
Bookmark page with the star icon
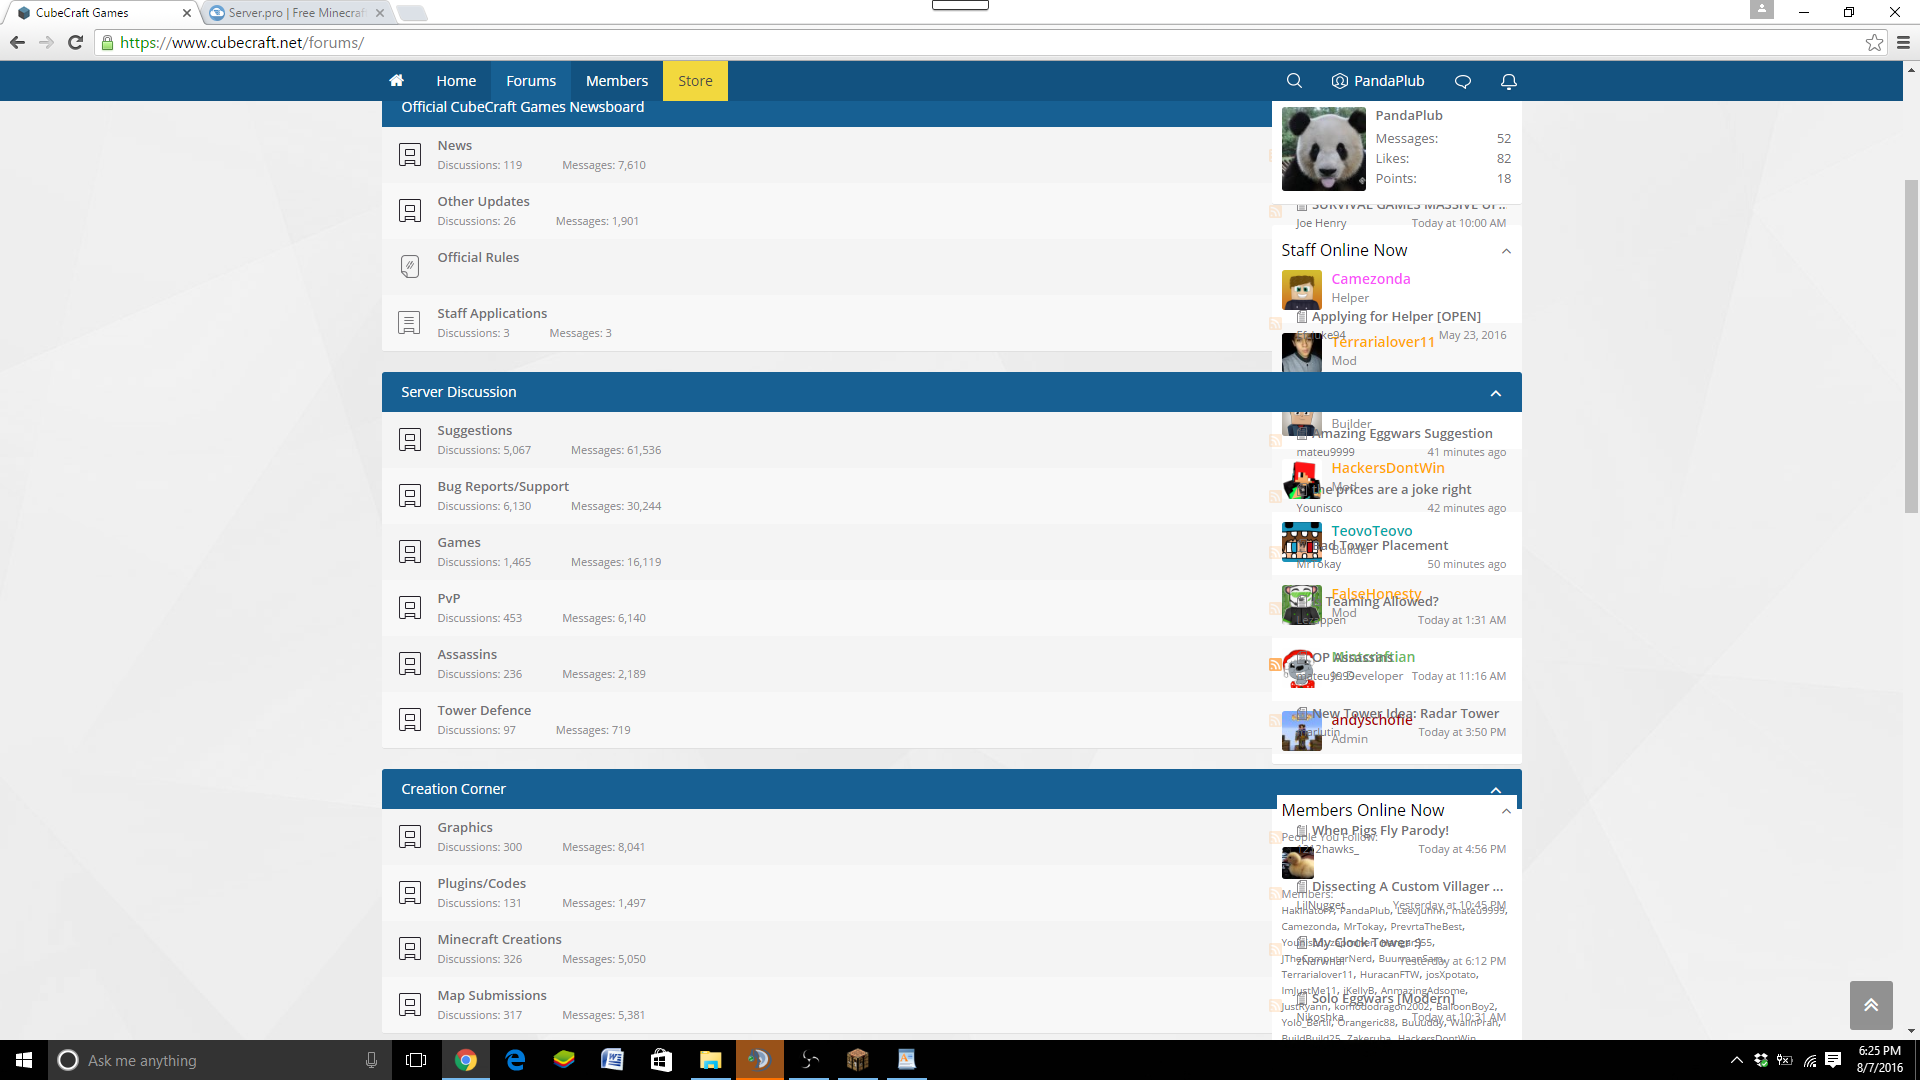click(1874, 42)
